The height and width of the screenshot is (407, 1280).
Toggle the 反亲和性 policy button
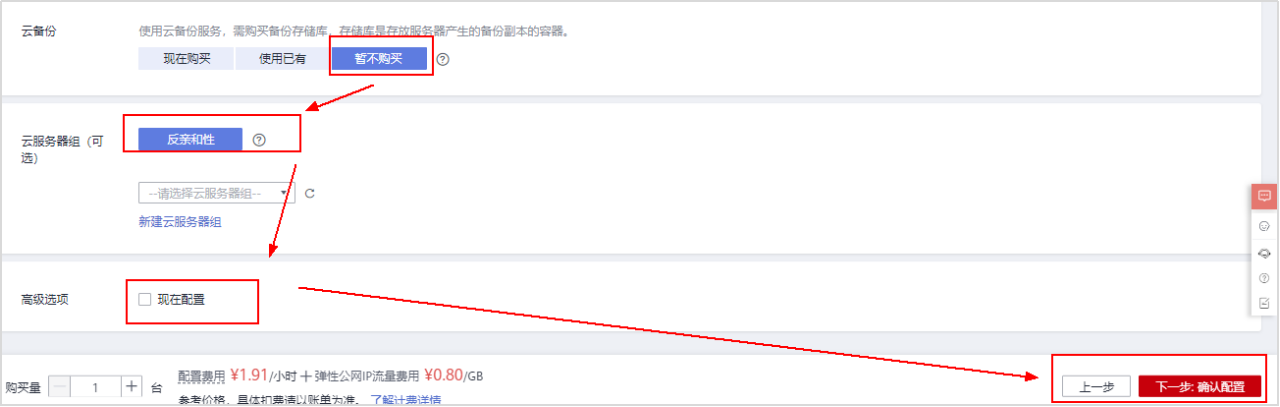coord(190,139)
